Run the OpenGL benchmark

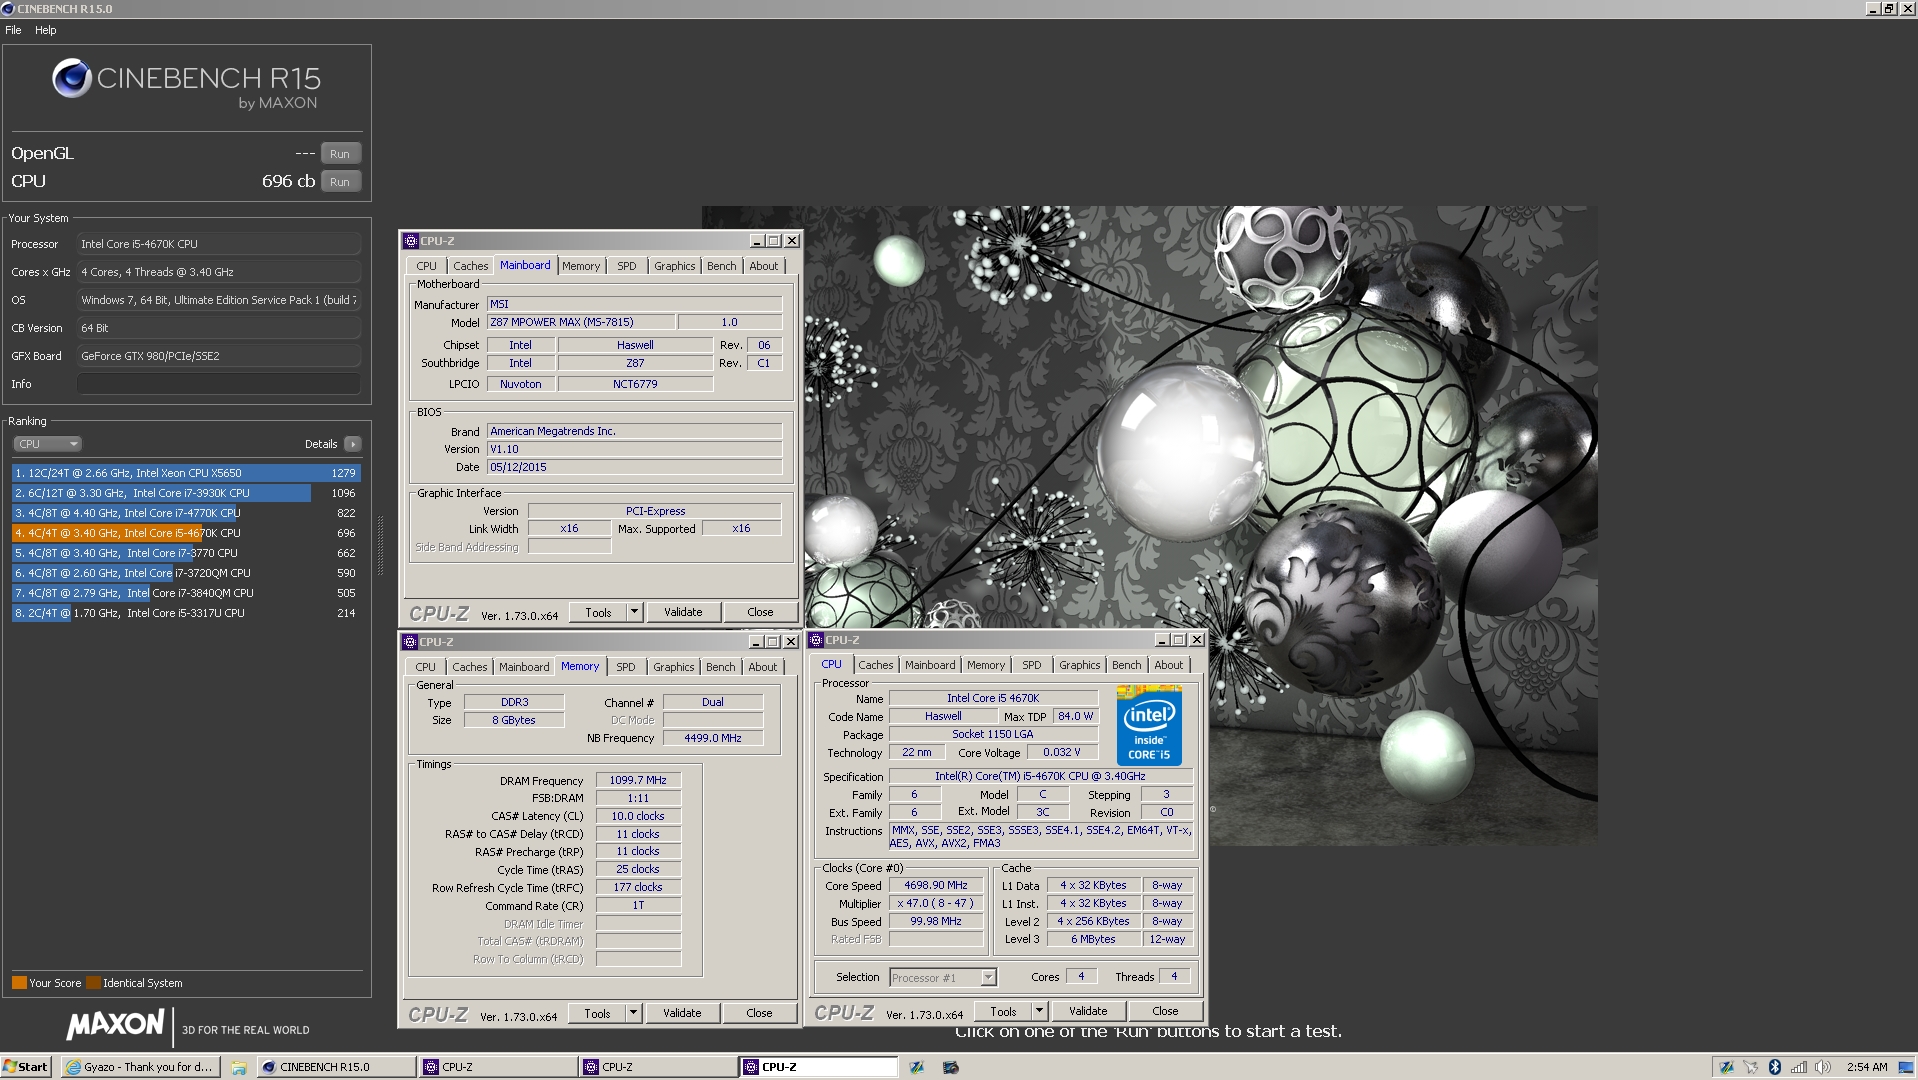click(x=340, y=154)
